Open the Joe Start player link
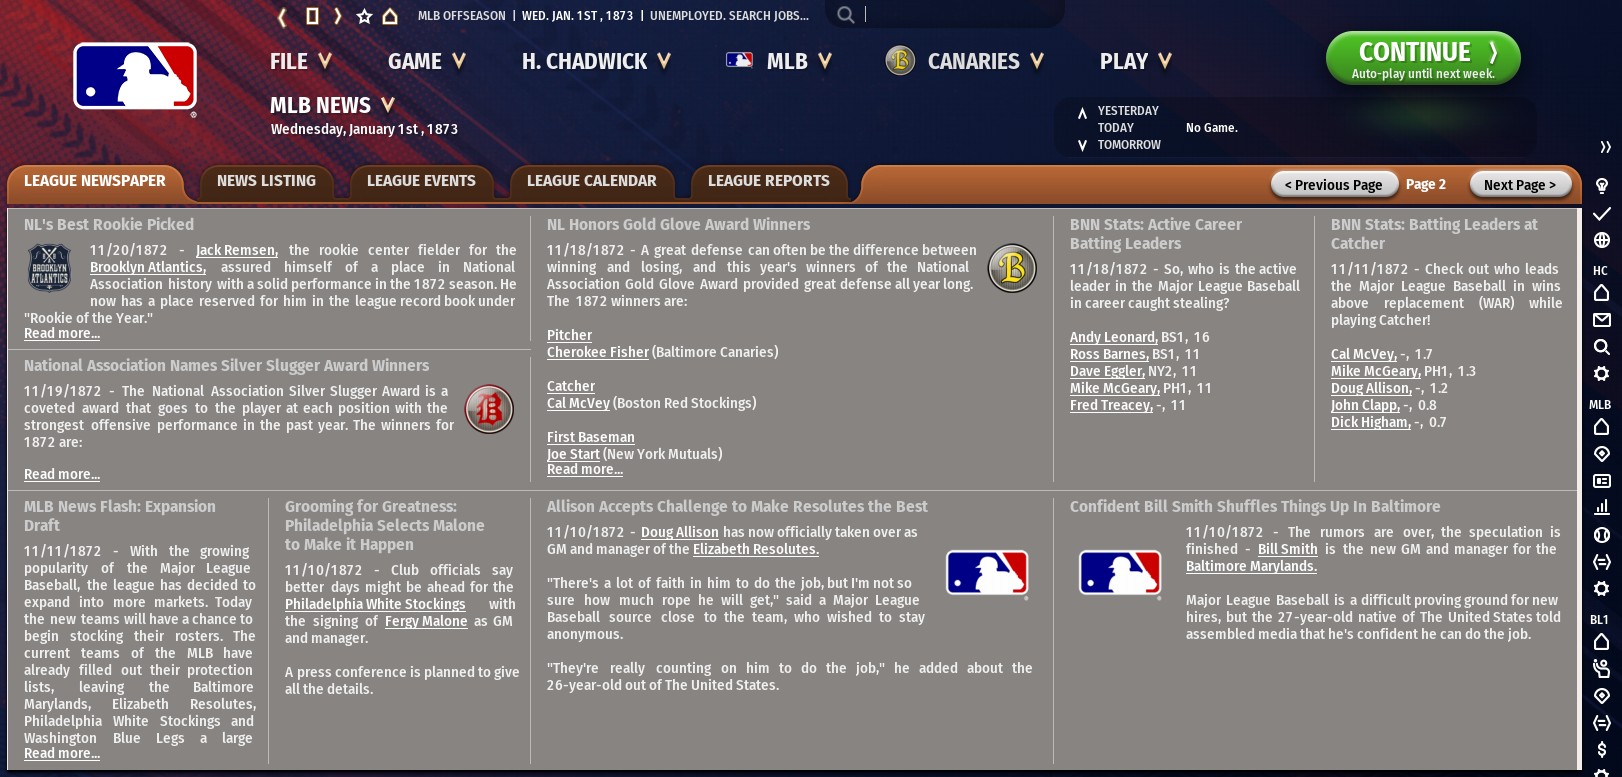The image size is (1622, 777). pos(574,454)
